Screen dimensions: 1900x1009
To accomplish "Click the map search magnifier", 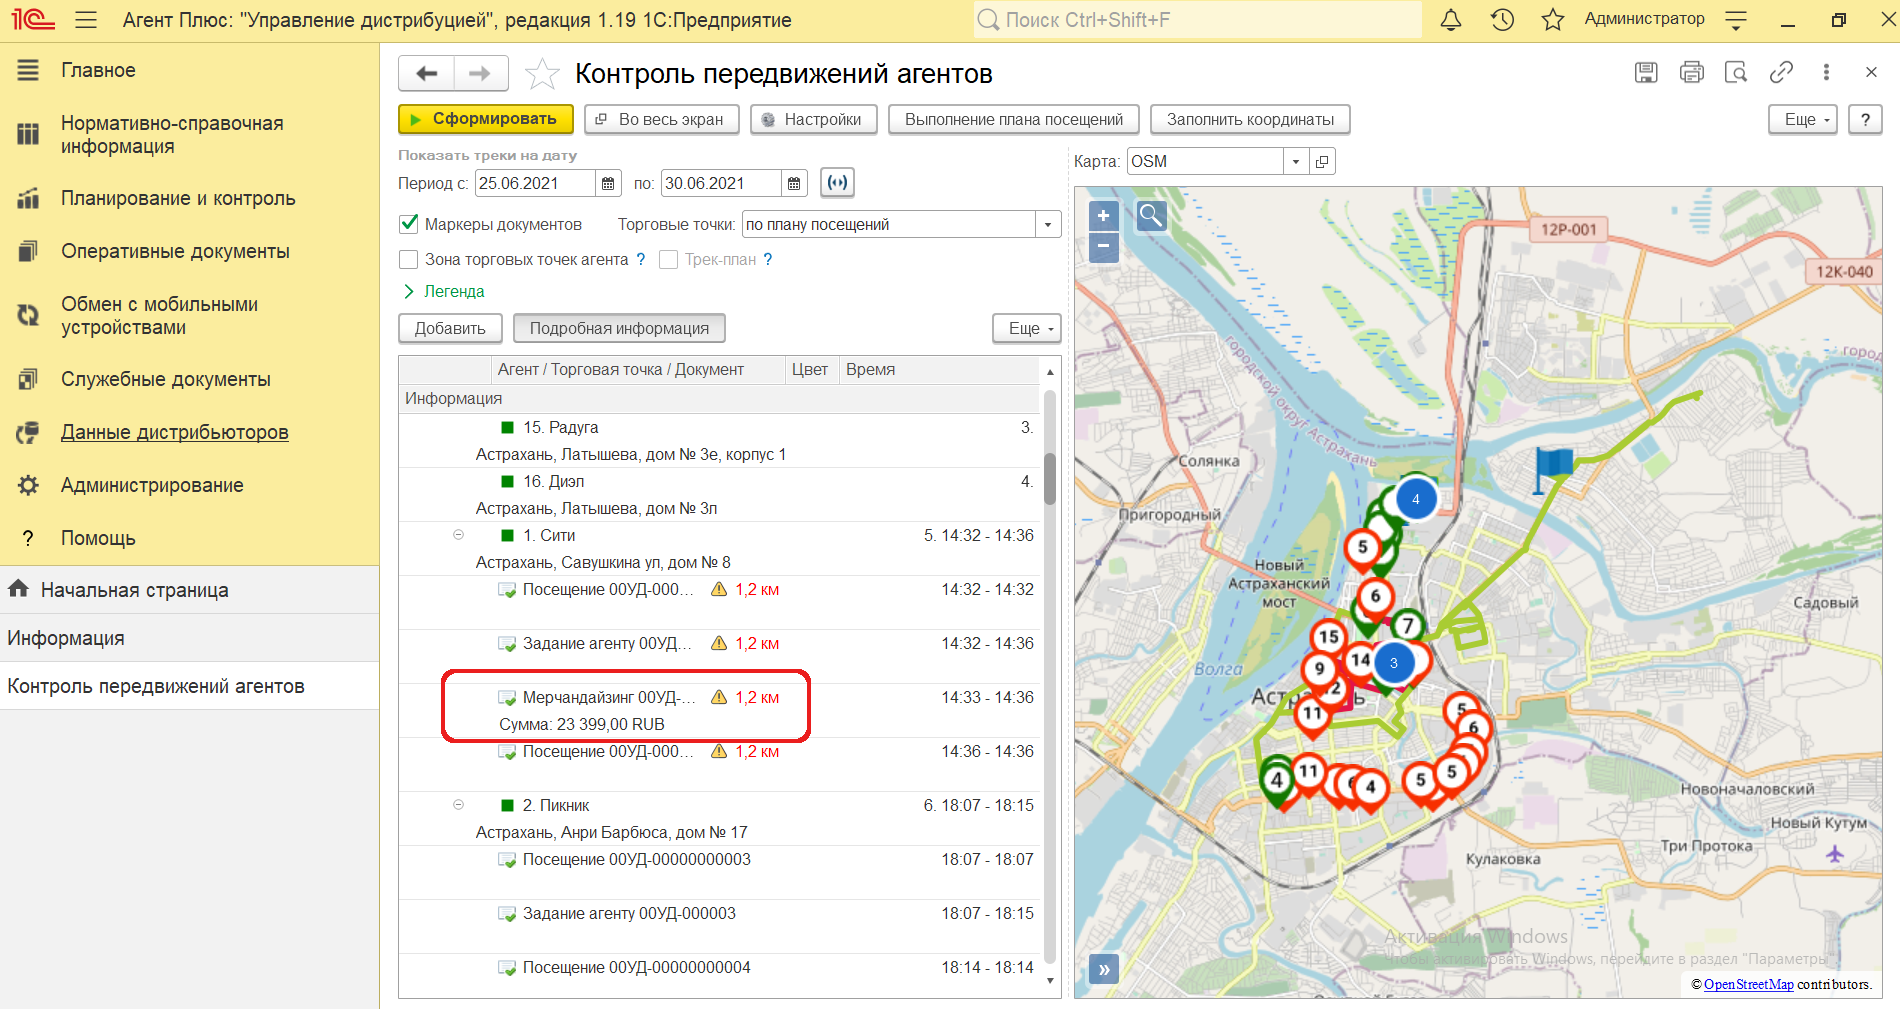I will (x=1151, y=215).
